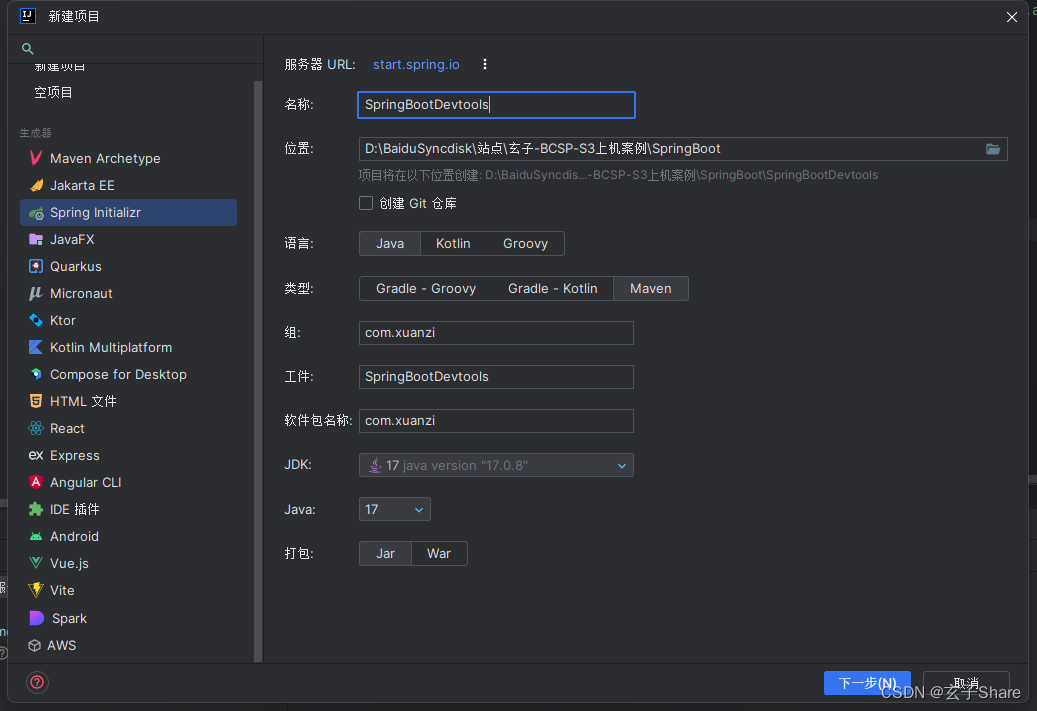This screenshot has width=1037, height=711.
Task: Click the Angular CLI red shield icon
Action: click(36, 482)
